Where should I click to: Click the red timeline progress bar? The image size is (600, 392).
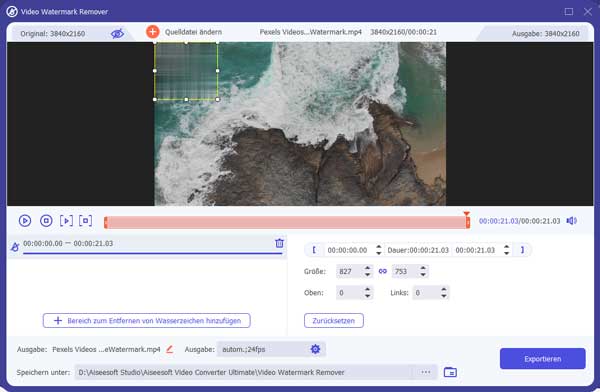(x=287, y=222)
